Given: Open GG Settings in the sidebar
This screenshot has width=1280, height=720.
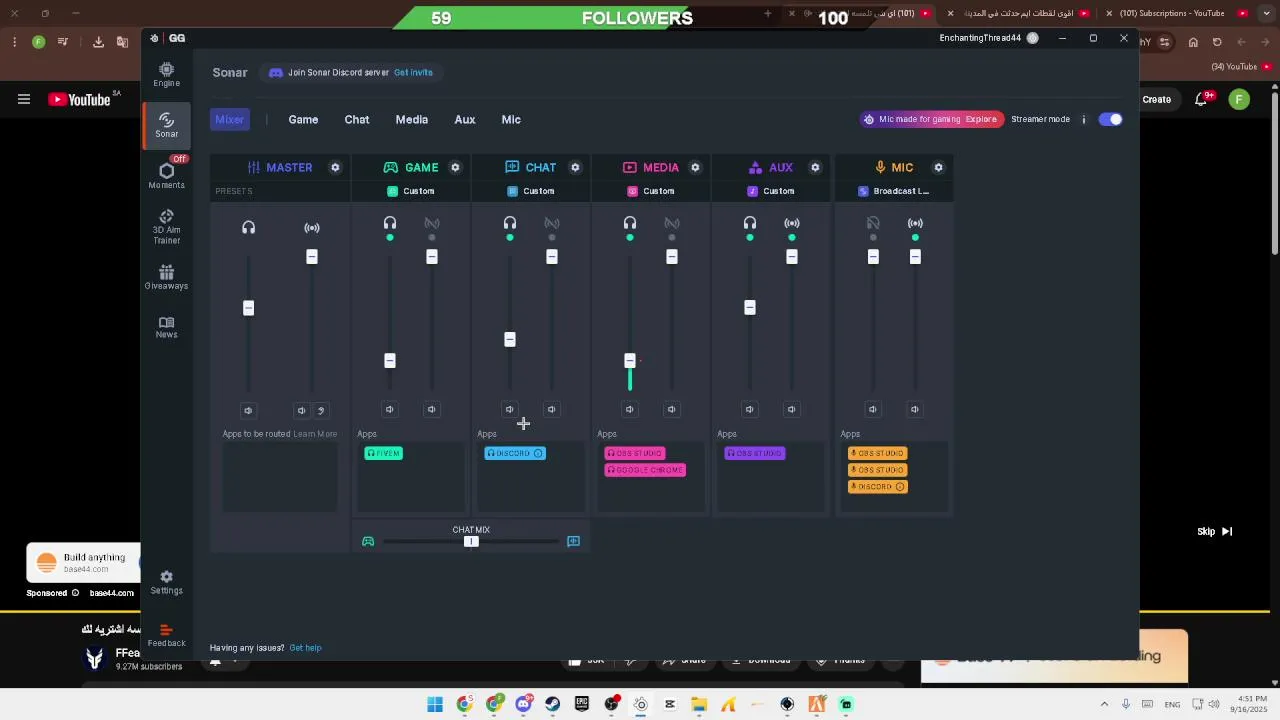Looking at the screenshot, I should click(x=166, y=583).
